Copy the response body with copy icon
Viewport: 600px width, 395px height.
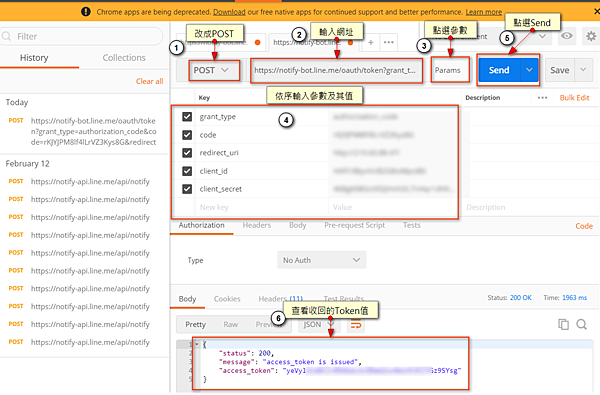point(563,324)
